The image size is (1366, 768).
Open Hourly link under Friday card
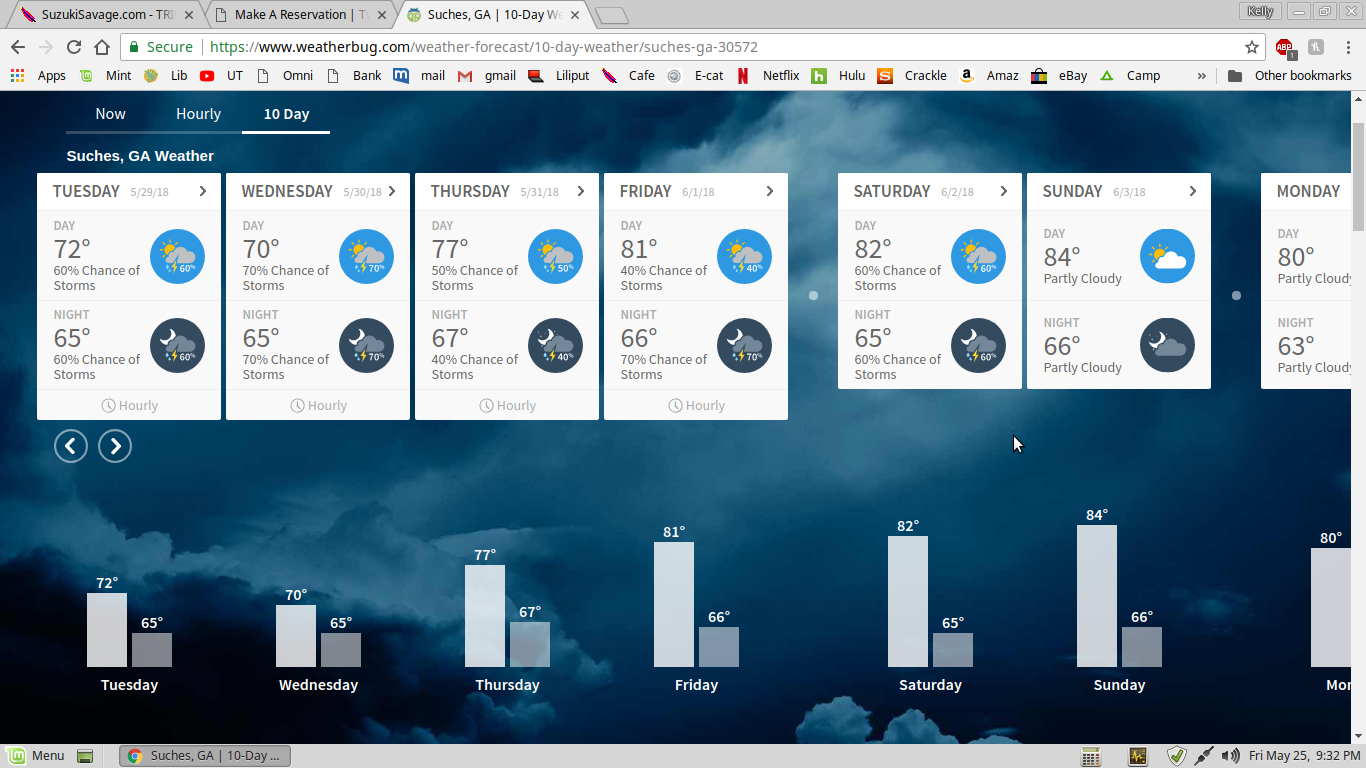tap(696, 405)
